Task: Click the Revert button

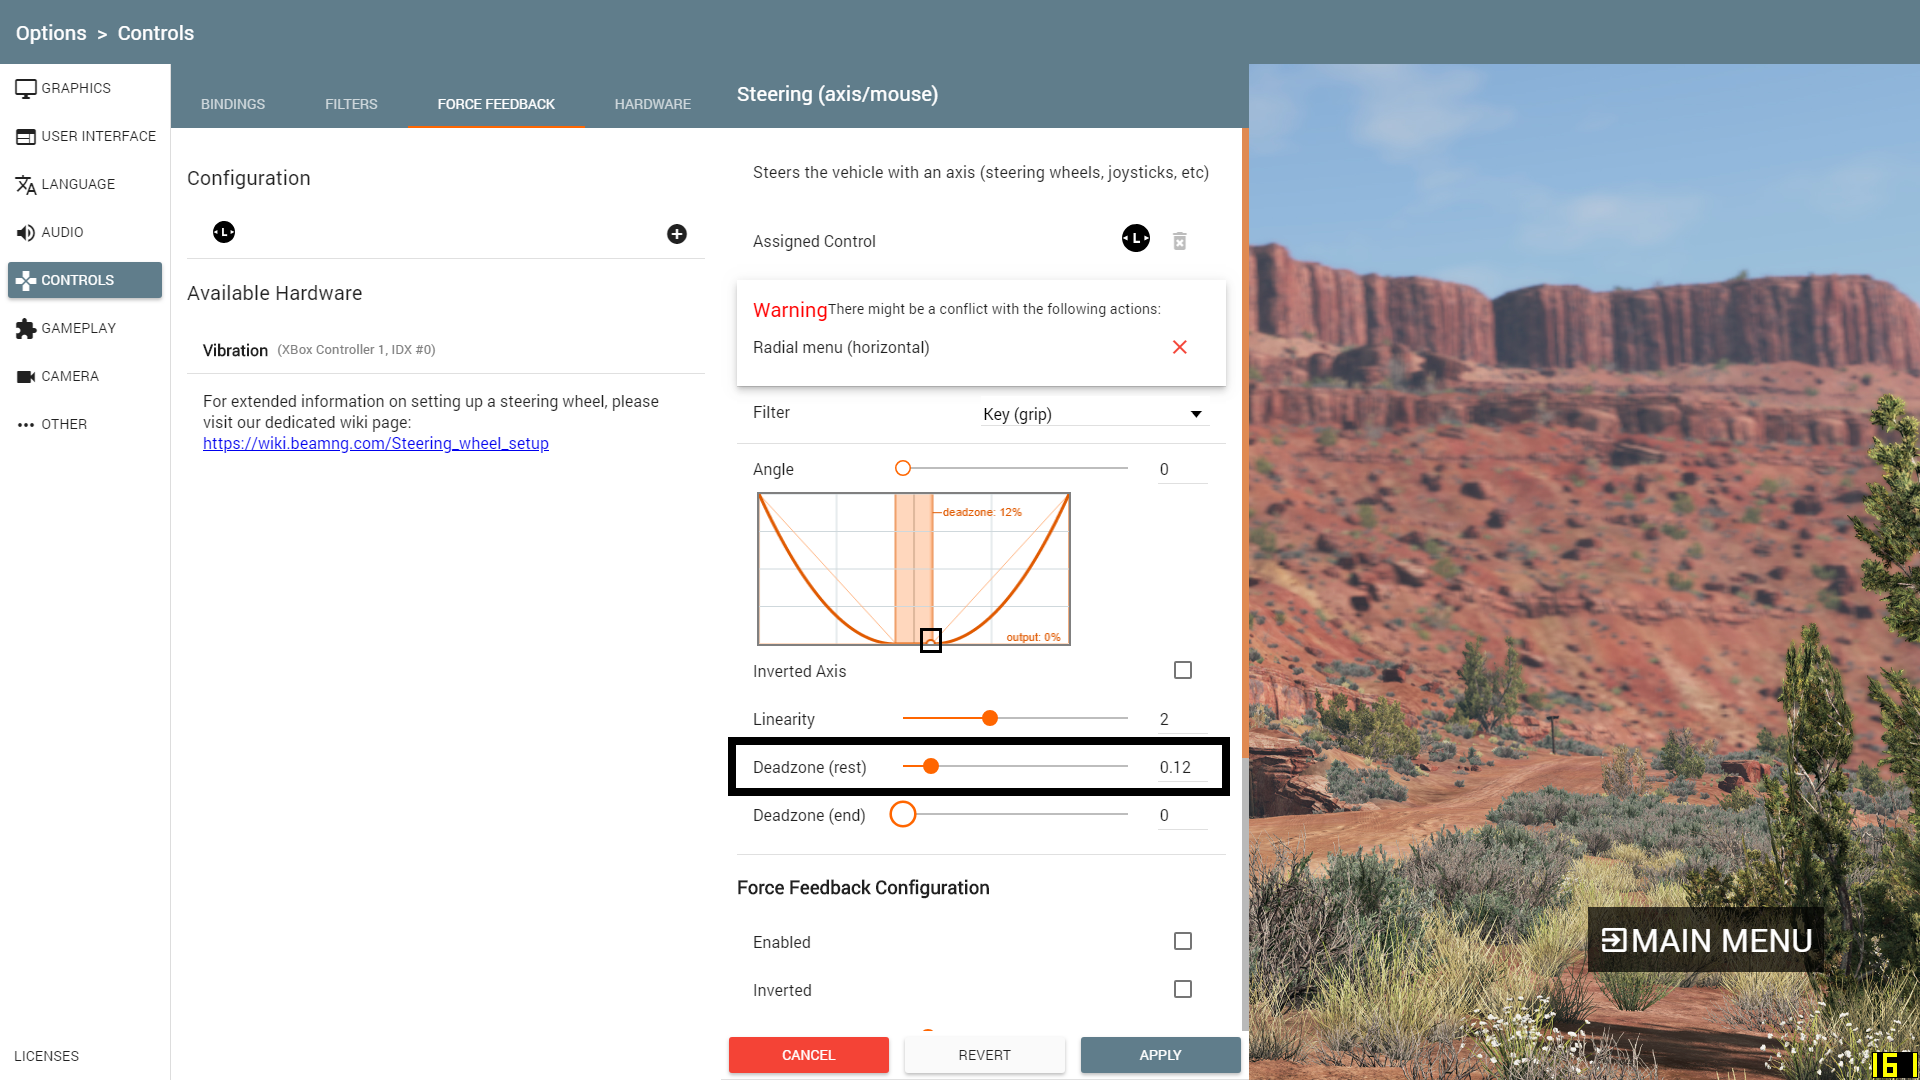Action: pyautogui.click(x=985, y=1055)
